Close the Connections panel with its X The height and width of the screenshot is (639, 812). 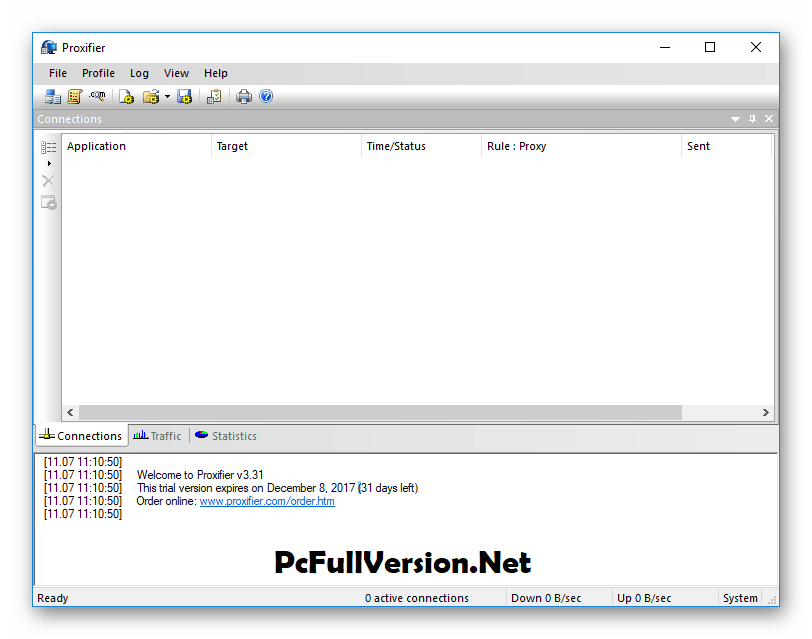[769, 119]
